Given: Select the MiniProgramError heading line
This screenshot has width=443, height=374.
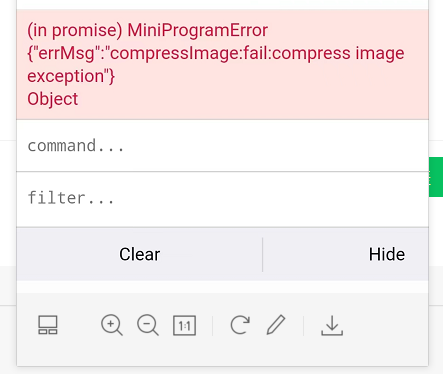Looking at the screenshot, I should (147, 30).
